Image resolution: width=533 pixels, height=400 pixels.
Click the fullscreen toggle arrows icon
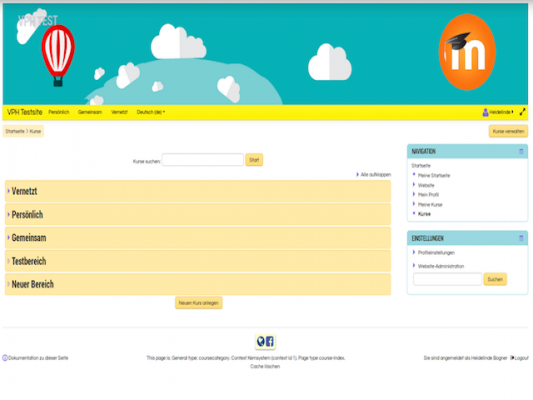(522, 112)
